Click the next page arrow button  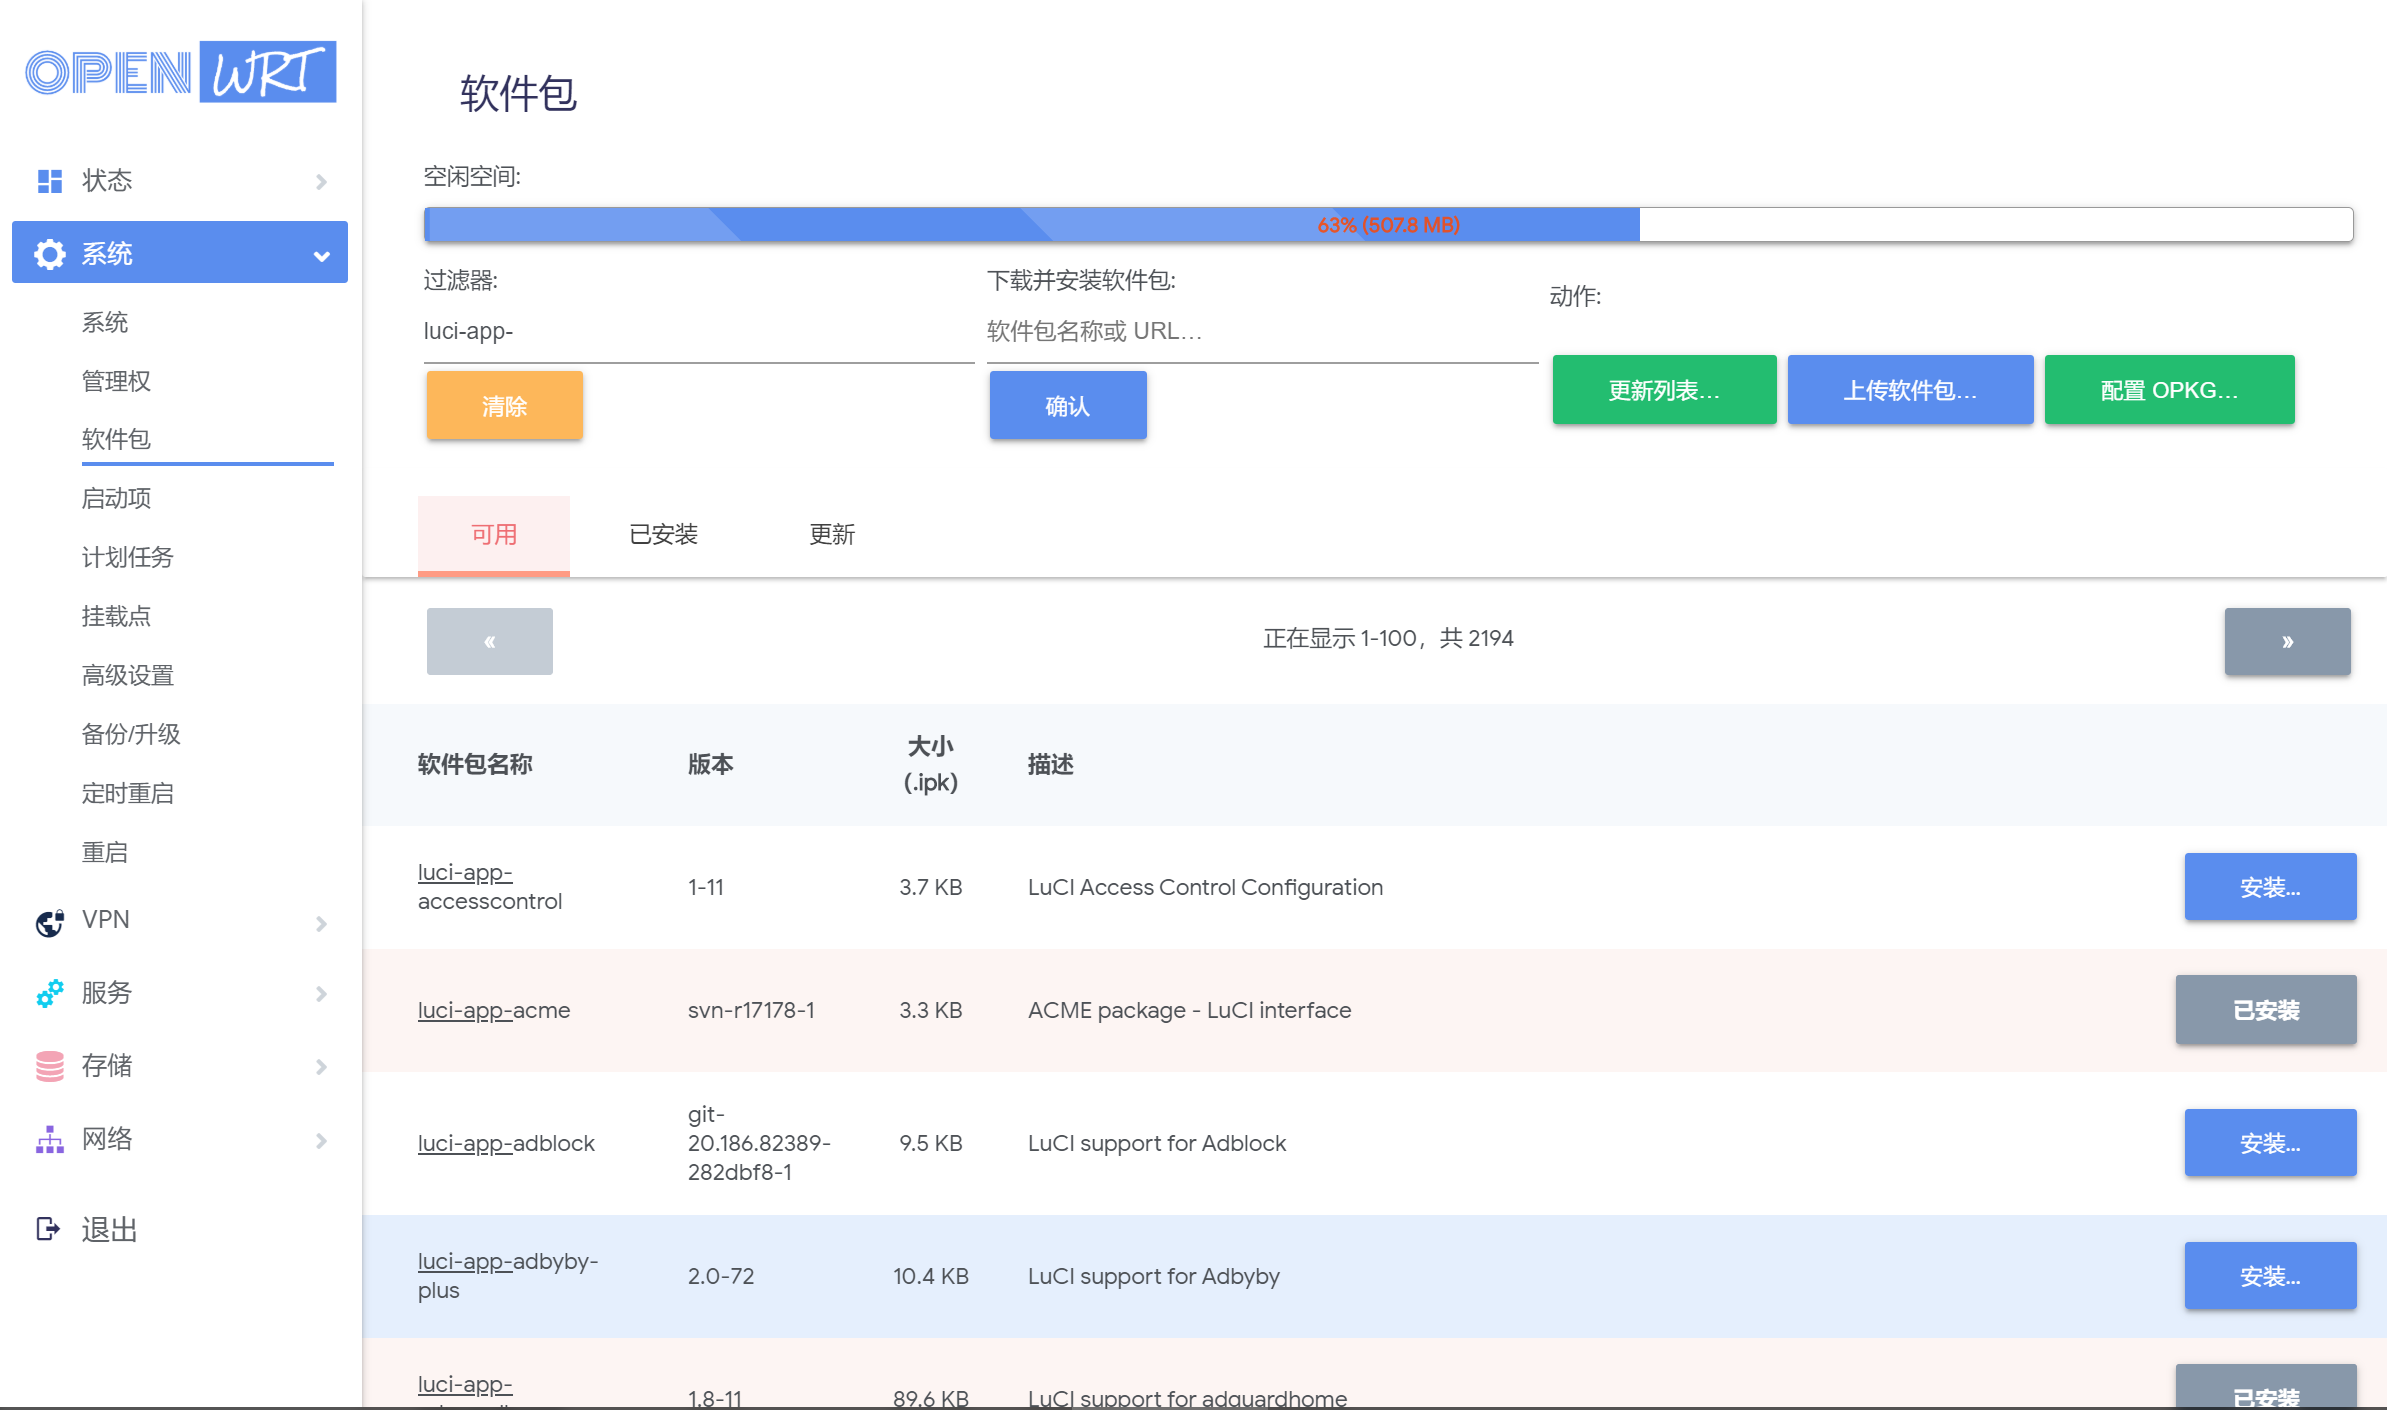pos(2288,641)
